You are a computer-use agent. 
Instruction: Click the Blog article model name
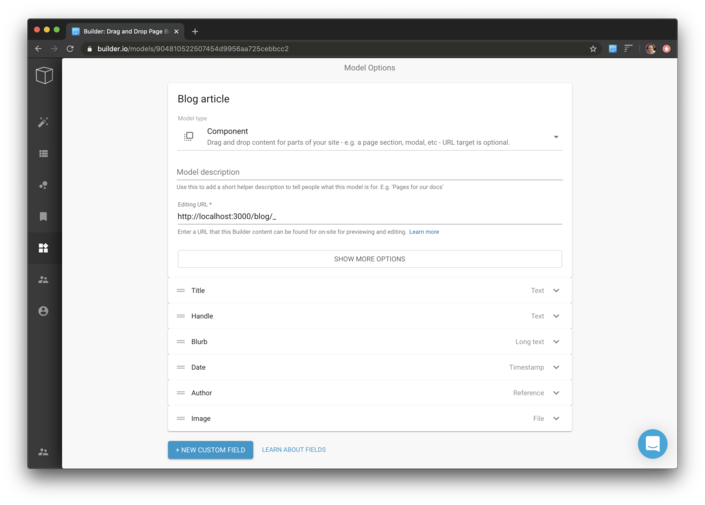[x=203, y=99]
